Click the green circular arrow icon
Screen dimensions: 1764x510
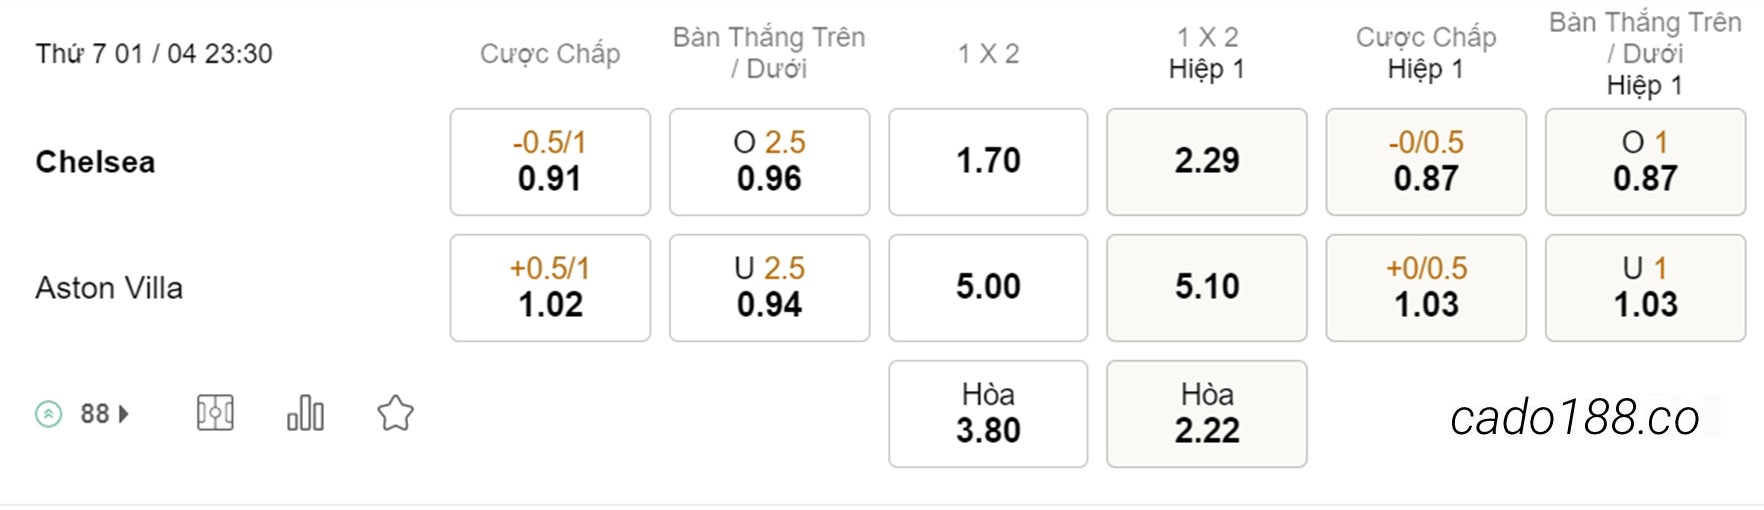[48, 414]
